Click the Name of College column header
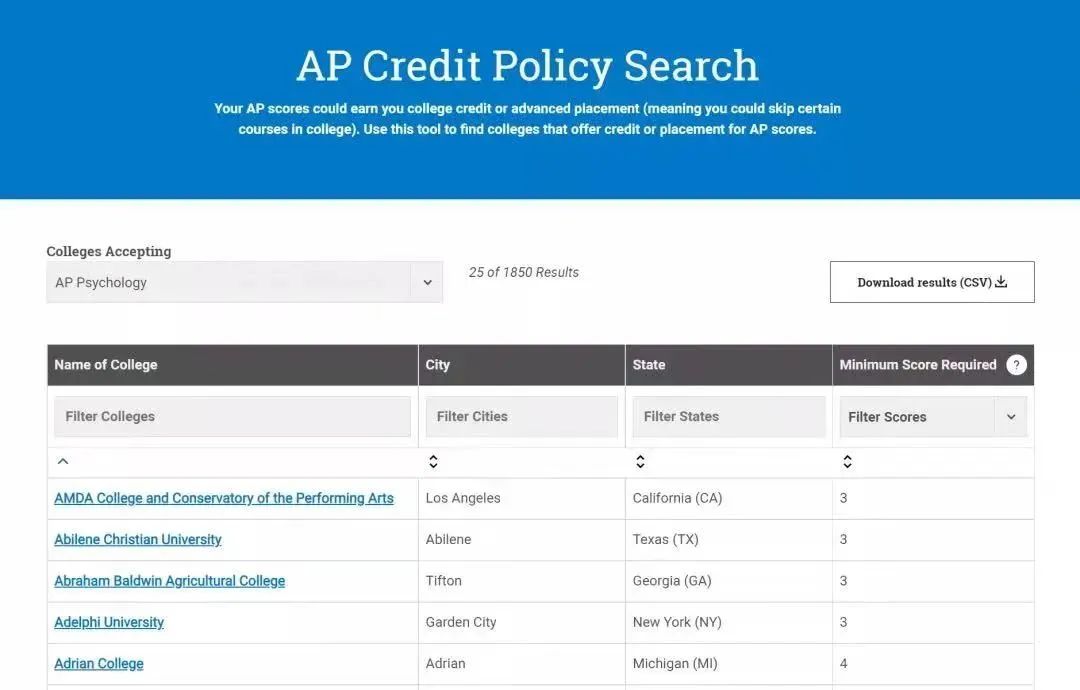This screenshot has width=1080, height=690. click(x=106, y=365)
